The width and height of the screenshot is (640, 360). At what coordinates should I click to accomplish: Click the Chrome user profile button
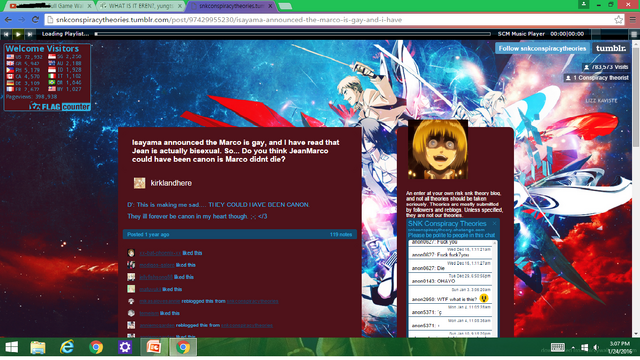pos(584,4)
